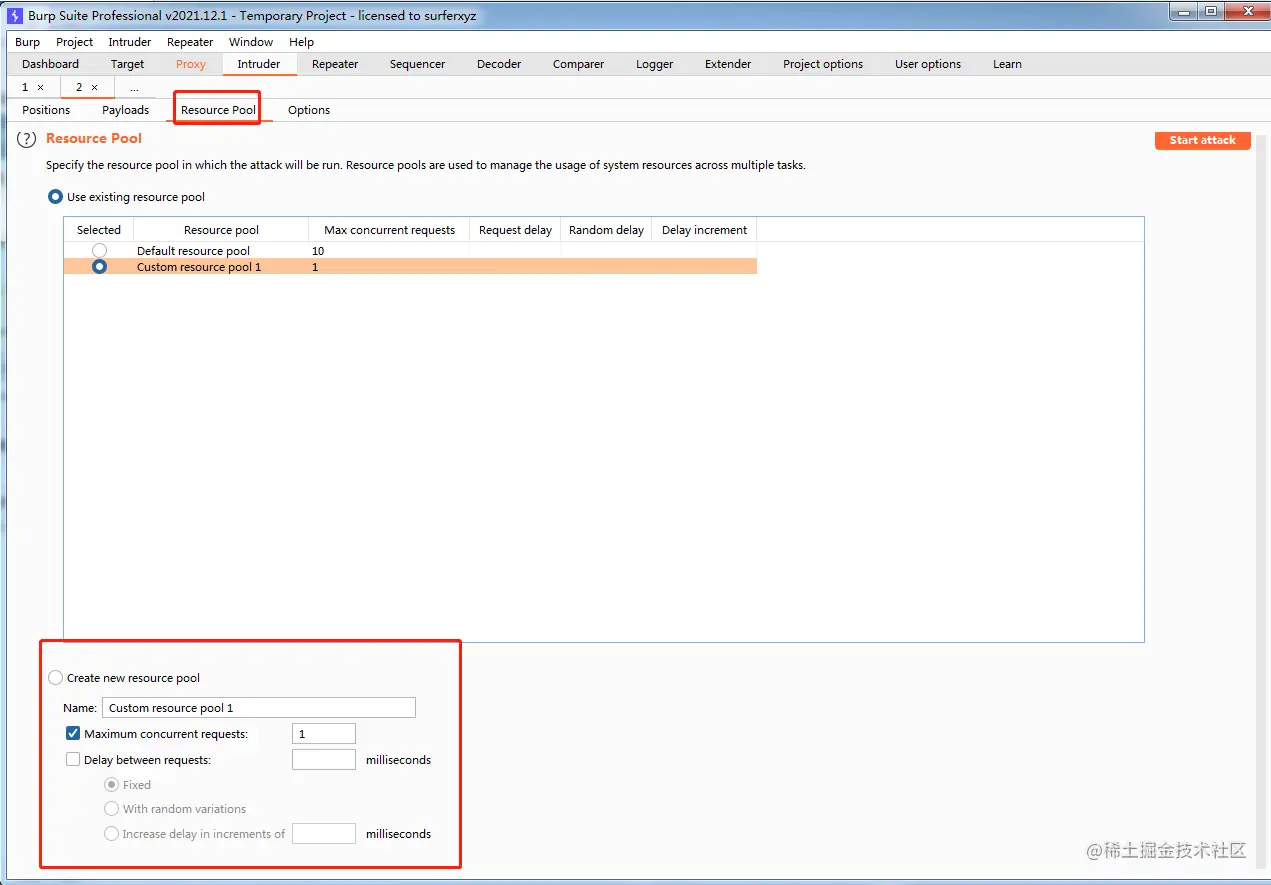Maximize the Burp Suite window

[1211, 11]
